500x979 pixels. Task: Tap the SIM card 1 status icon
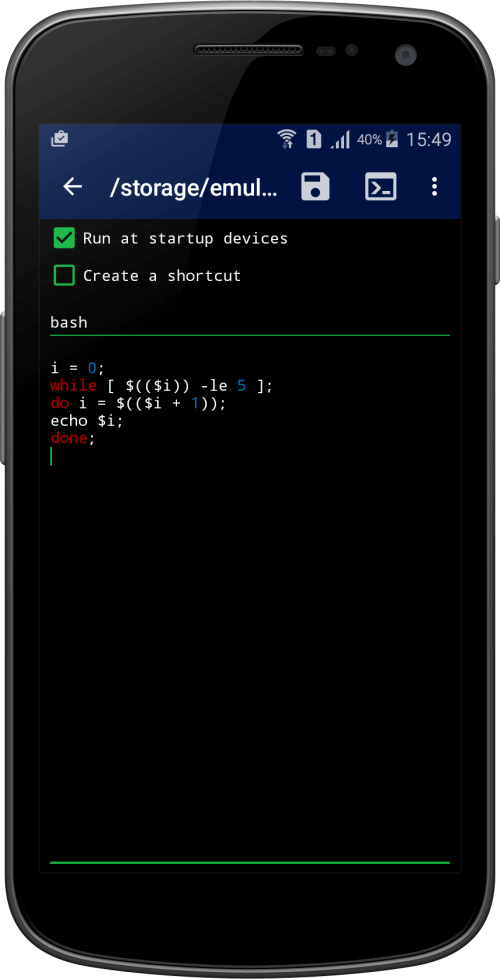[x=313, y=139]
